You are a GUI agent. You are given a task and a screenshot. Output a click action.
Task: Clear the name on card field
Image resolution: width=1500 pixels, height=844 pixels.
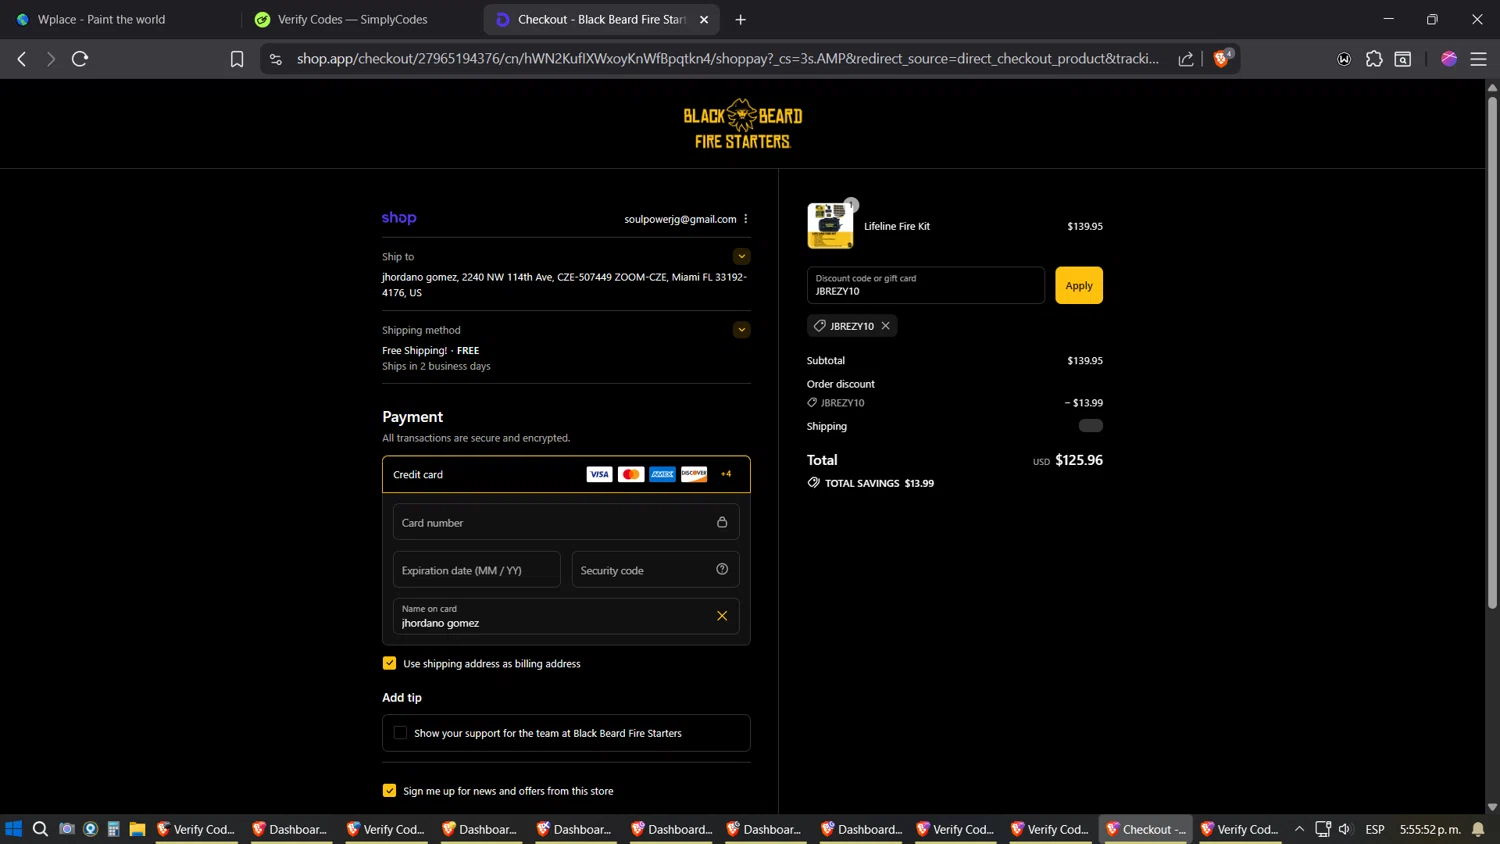click(722, 616)
